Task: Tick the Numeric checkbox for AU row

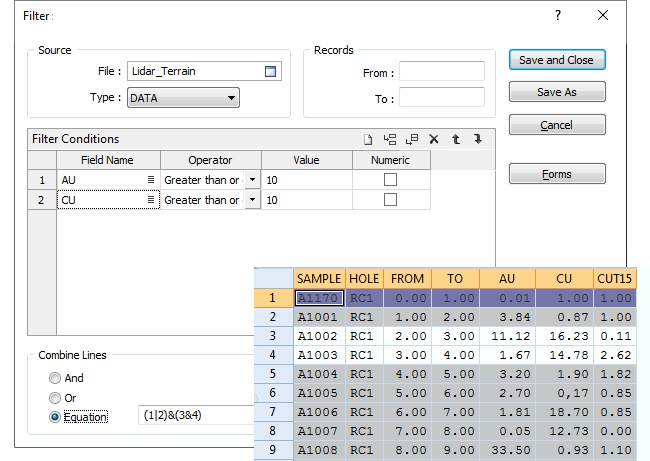Action: pyautogui.click(x=391, y=180)
